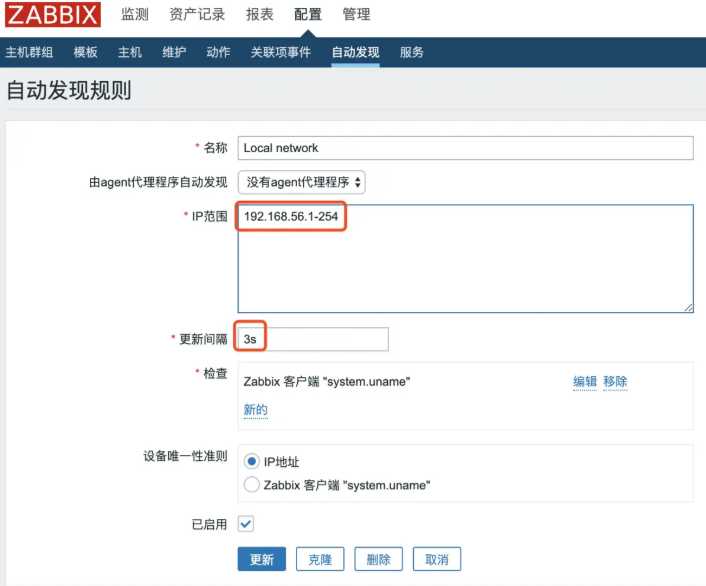
Task: Select Zabbix 客户端 system.uname radio button
Action: click(x=251, y=485)
